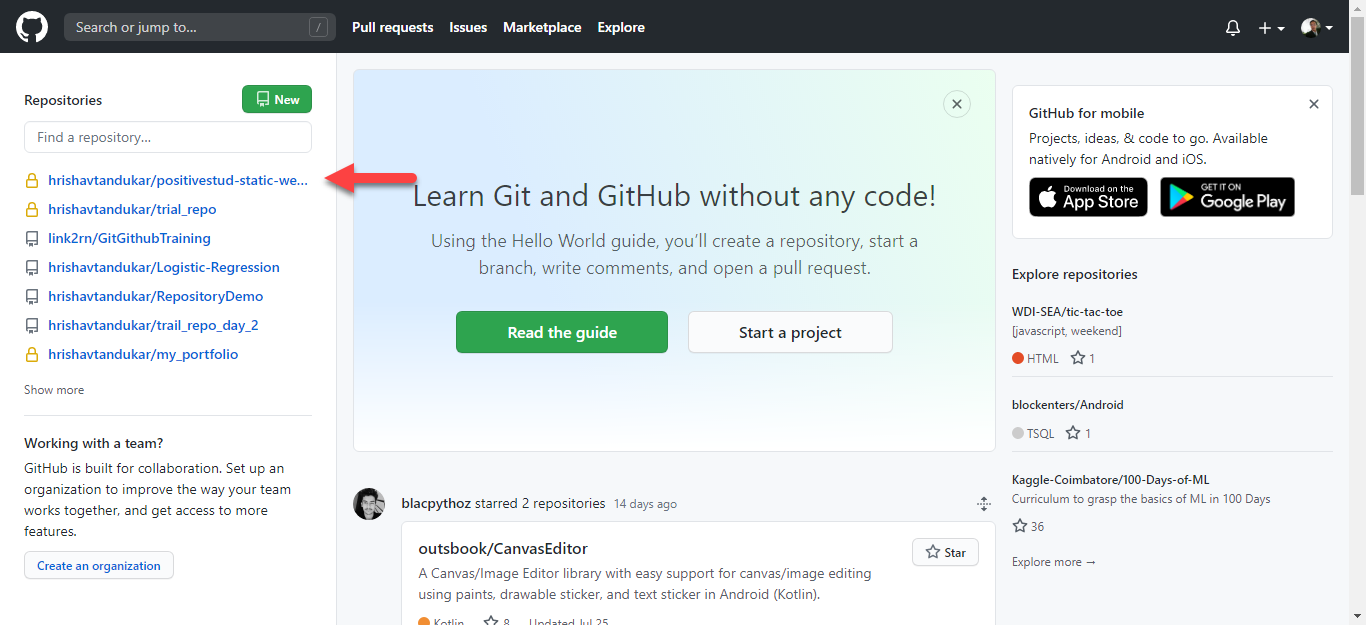
Task: Open link2rn/GitGithubTraining repository
Action: click(x=129, y=238)
